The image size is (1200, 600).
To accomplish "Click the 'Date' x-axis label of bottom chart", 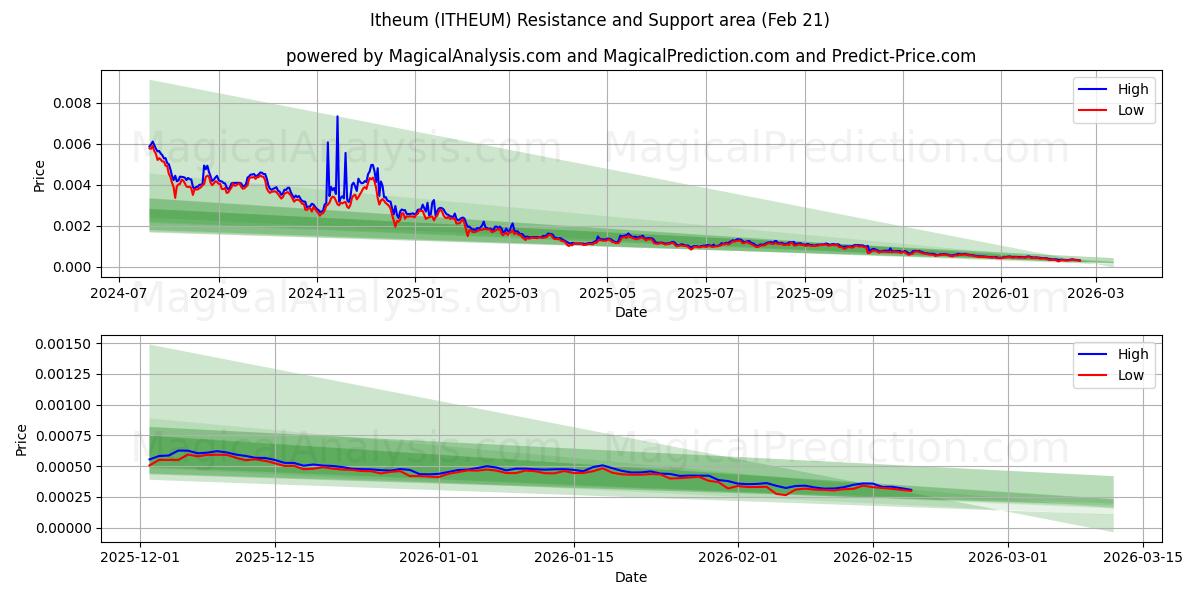I will (631, 577).
